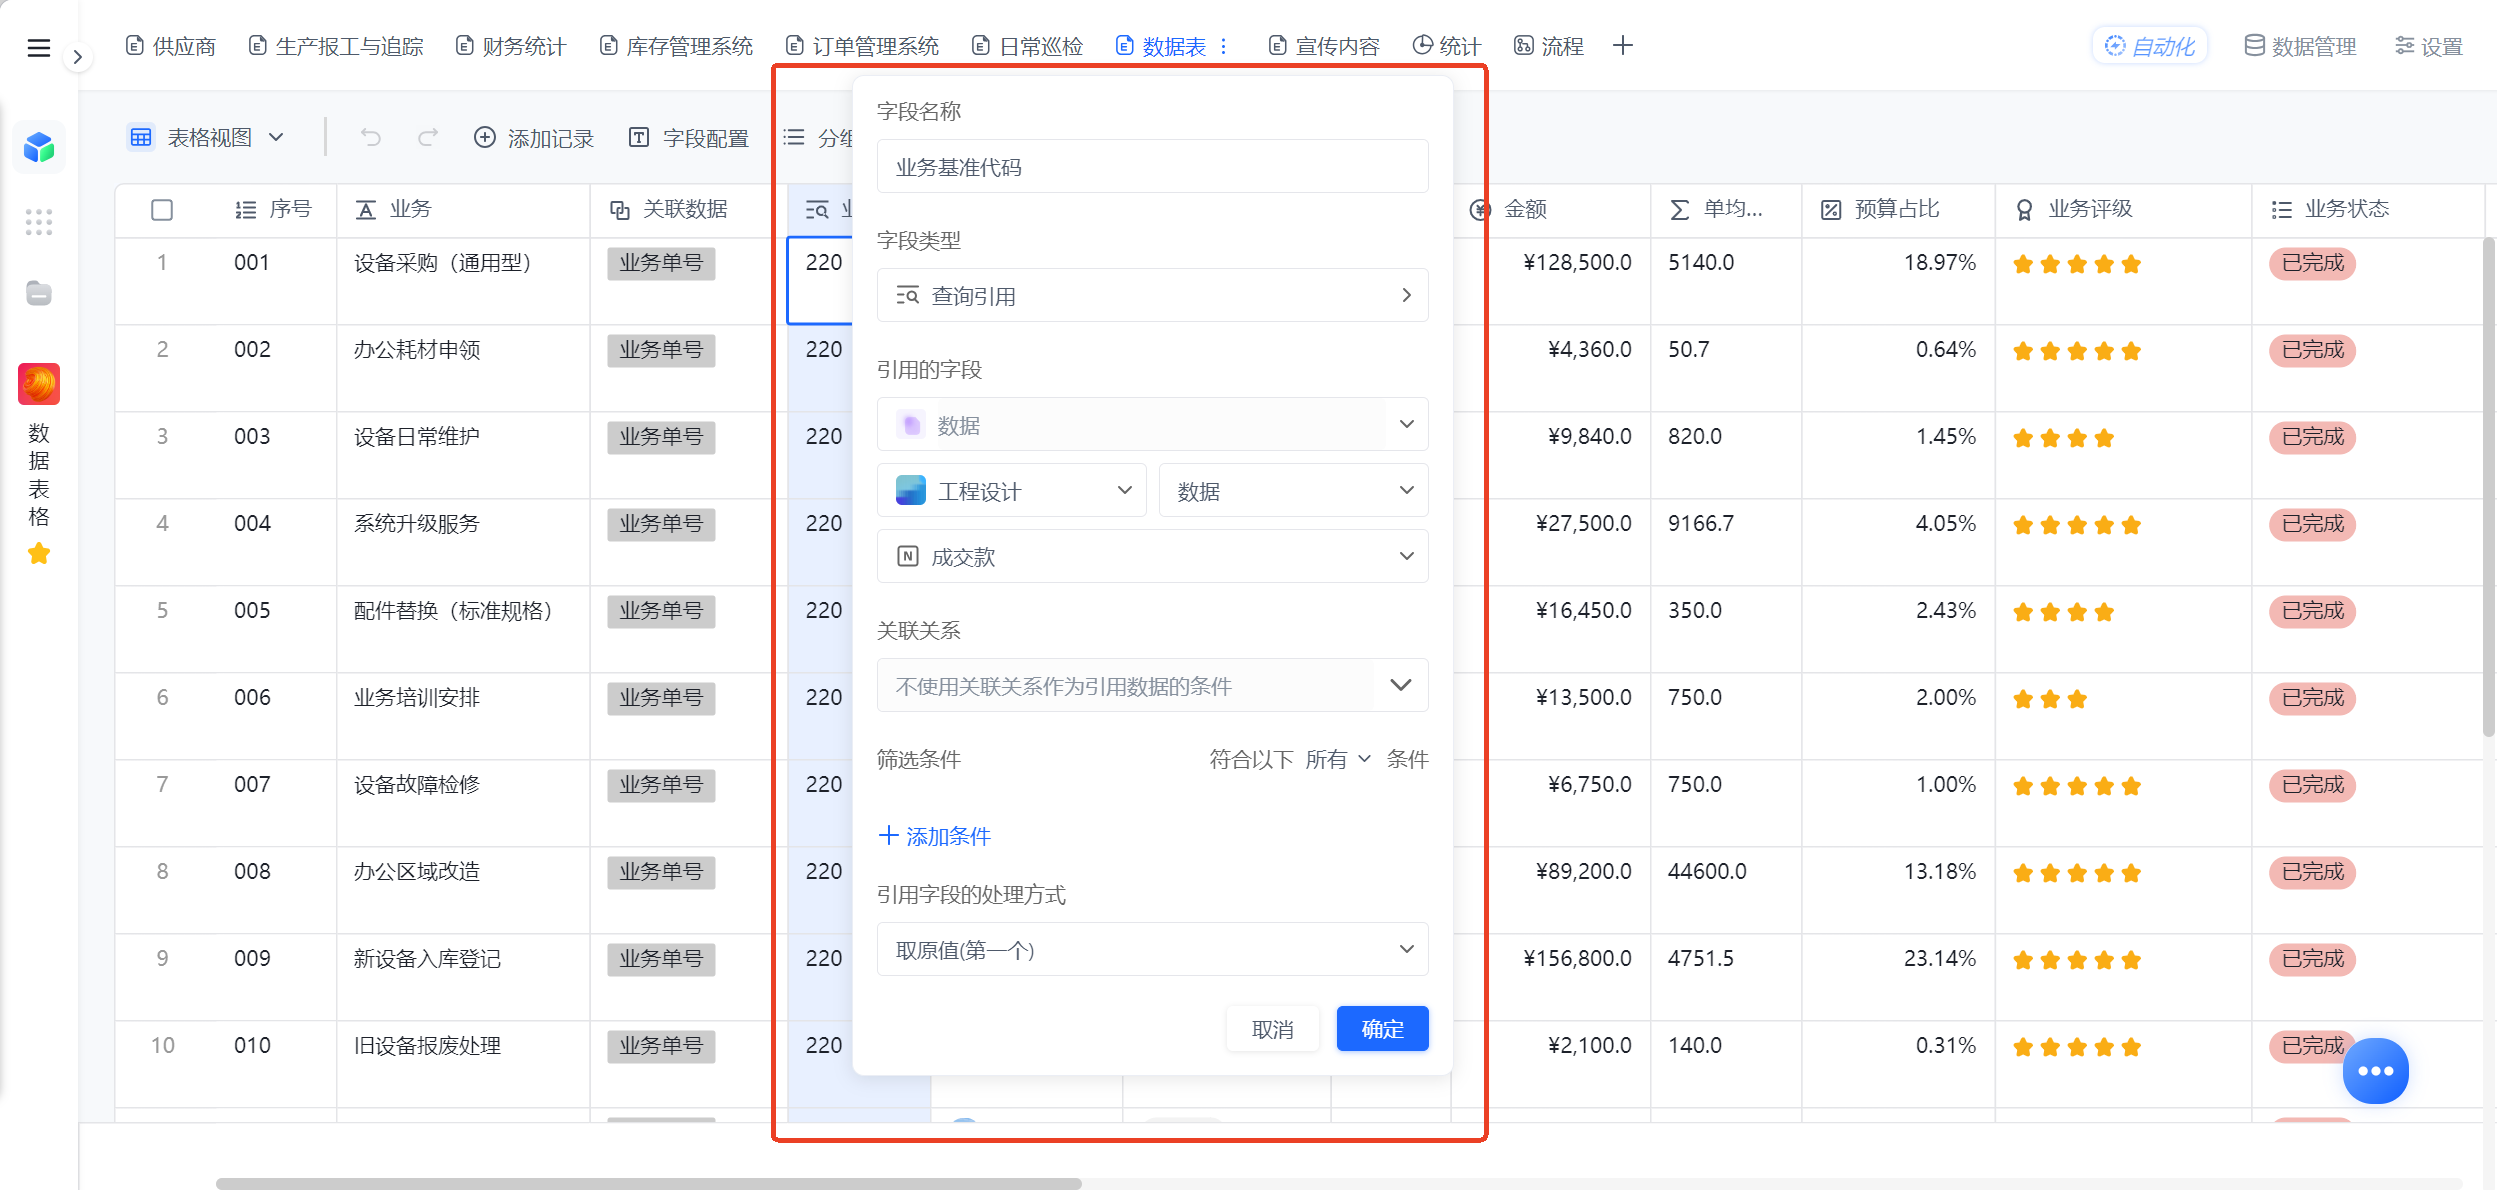Image resolution: width=2497 pixels, height=1190 pixels.
Task: Toggle the select-all checkbox in header
Action: point(162,210)
